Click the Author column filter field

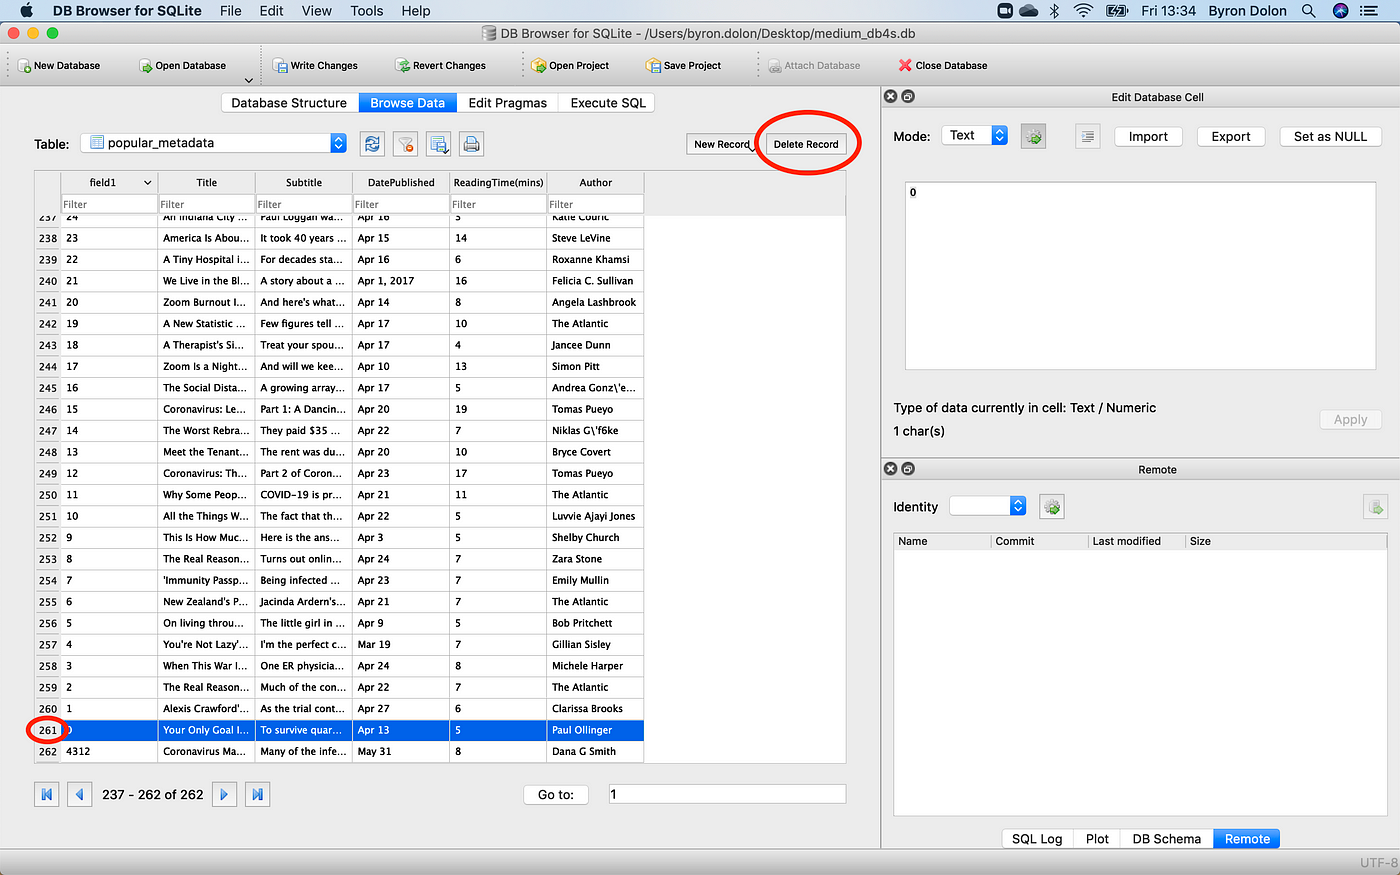tap(595, 204)
